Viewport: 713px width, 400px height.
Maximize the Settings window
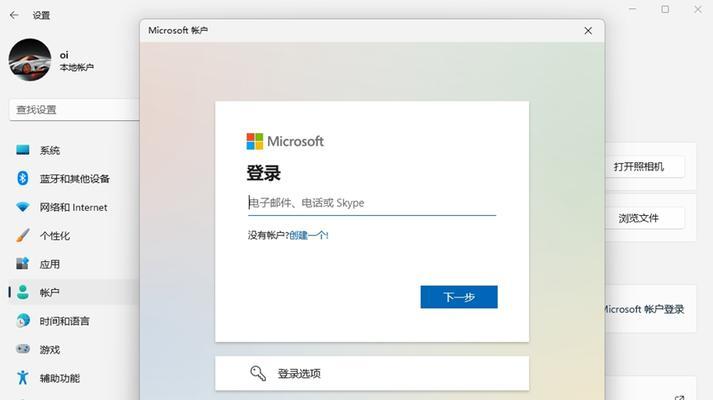pyautogui.click(x=665, y=9)
